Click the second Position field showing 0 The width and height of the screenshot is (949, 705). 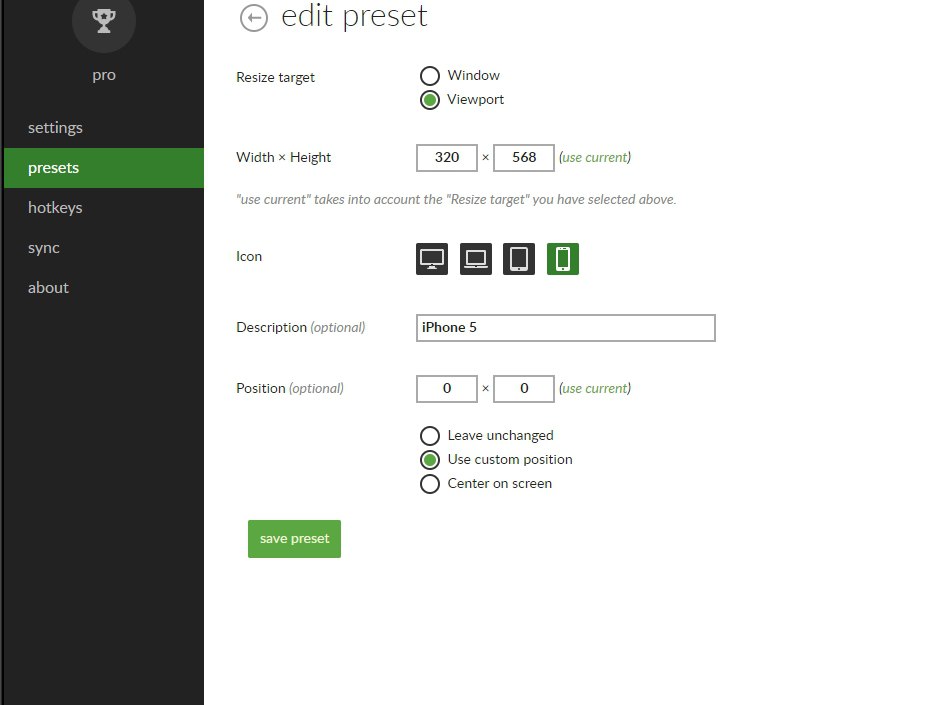click(x=524, y=389)
